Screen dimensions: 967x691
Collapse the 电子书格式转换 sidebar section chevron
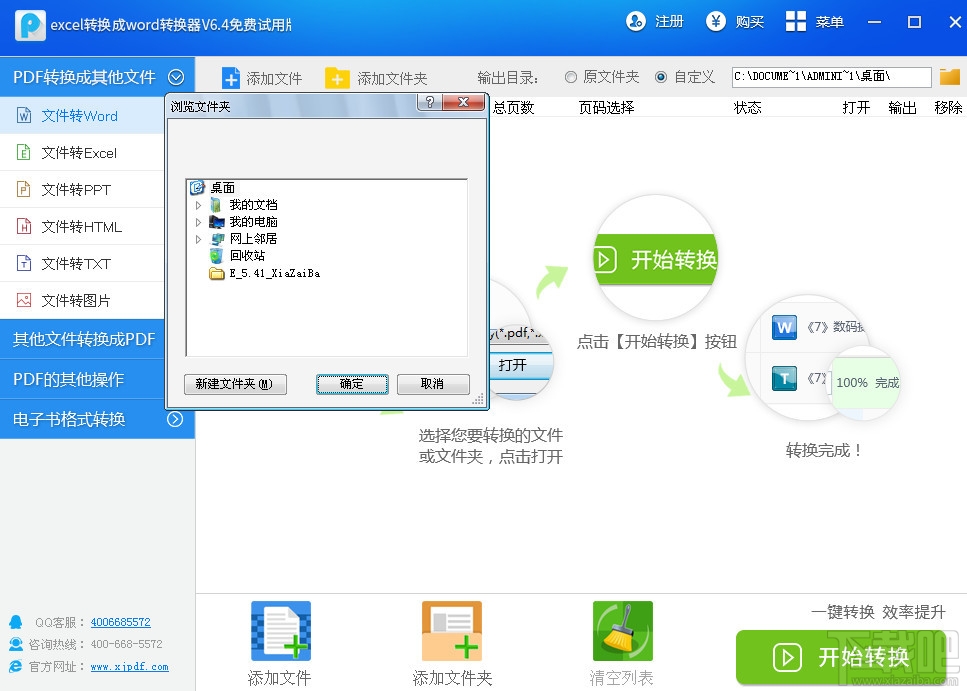178,419
